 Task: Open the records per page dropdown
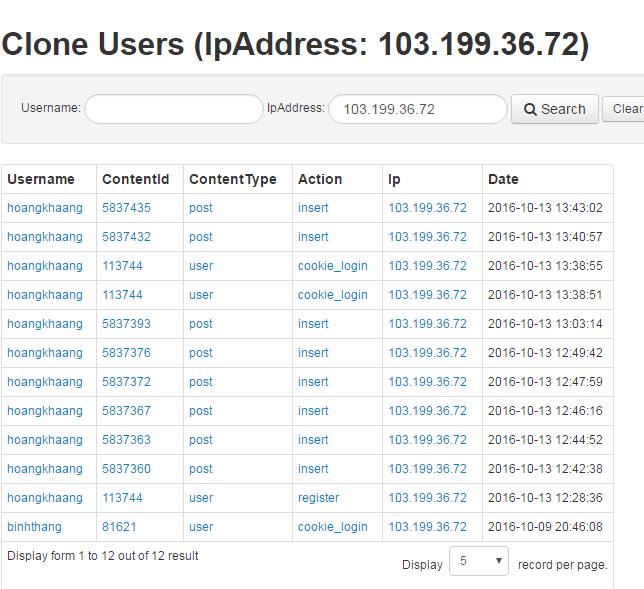pyautogui.click(x=478, y=562)
